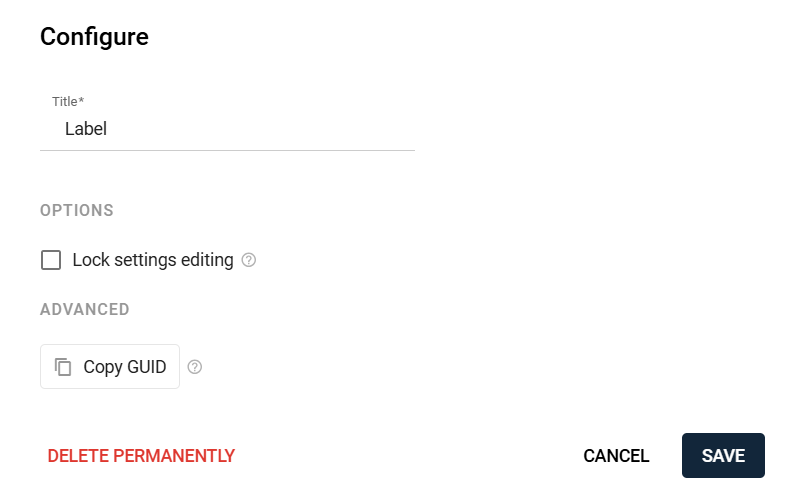The height and width of the screenshot is (502, 787).
Task: Focus the Title input field
Action: (x=227, y=129)
